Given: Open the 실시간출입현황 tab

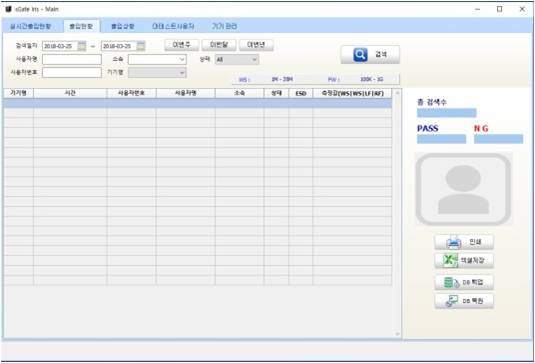Looking at the screenshot, I should point(30,26).
